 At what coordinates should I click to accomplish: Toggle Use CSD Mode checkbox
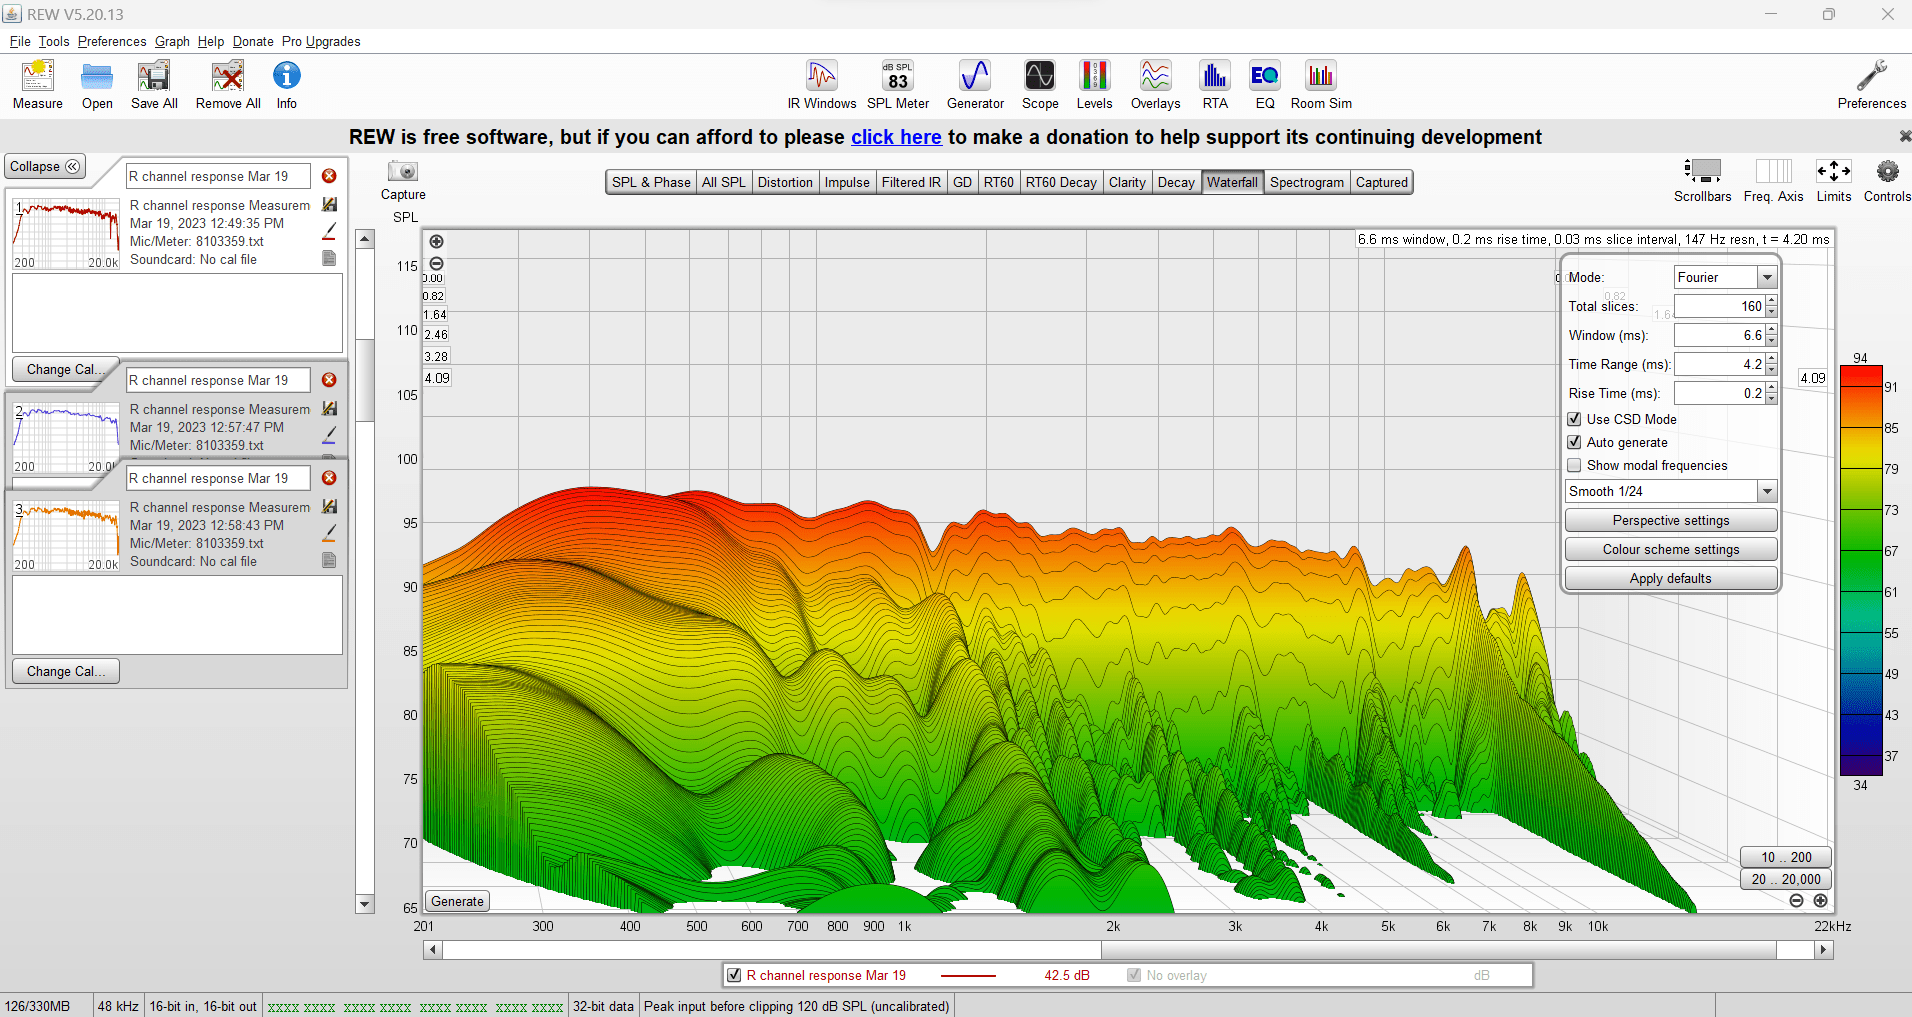coord(1574,419)
